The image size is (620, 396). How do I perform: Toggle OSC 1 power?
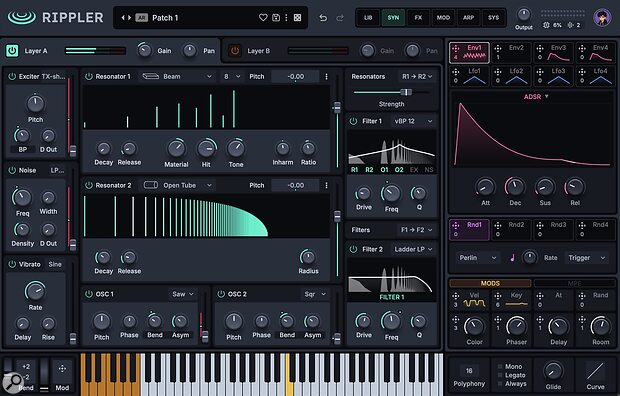point(89,294)
